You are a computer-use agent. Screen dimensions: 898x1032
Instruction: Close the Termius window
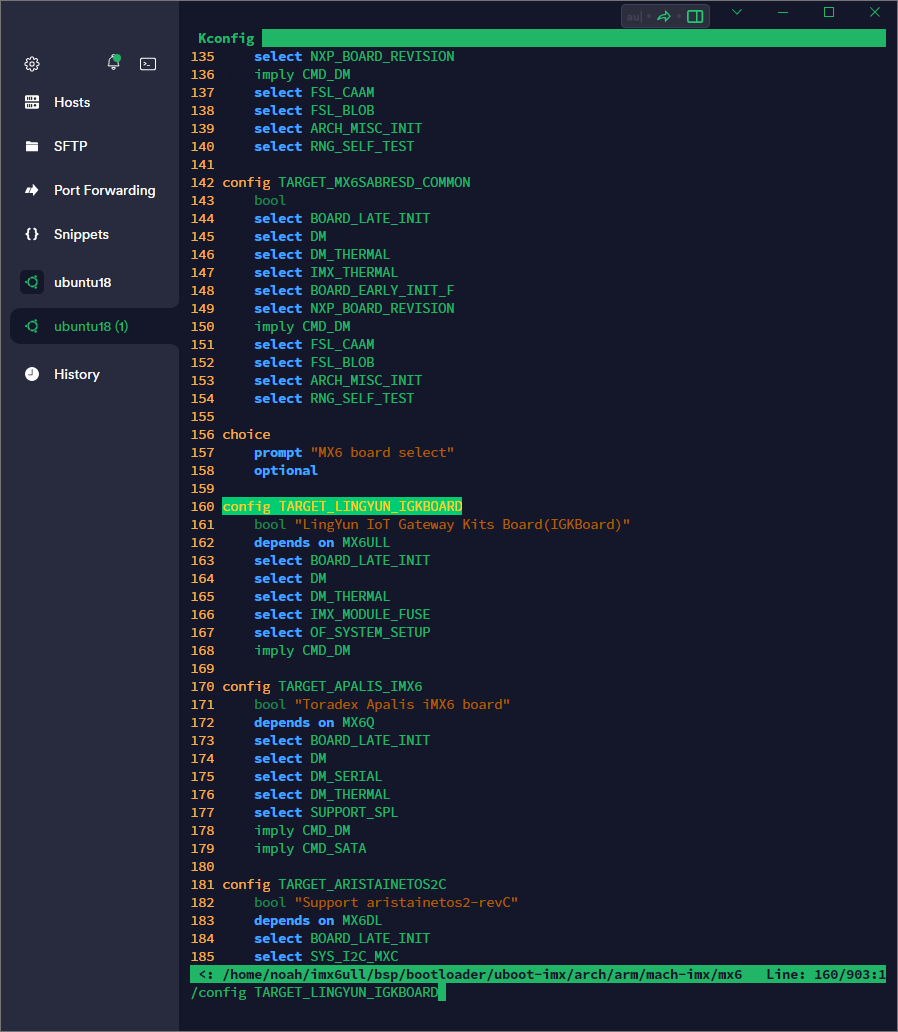pos(875,12)
